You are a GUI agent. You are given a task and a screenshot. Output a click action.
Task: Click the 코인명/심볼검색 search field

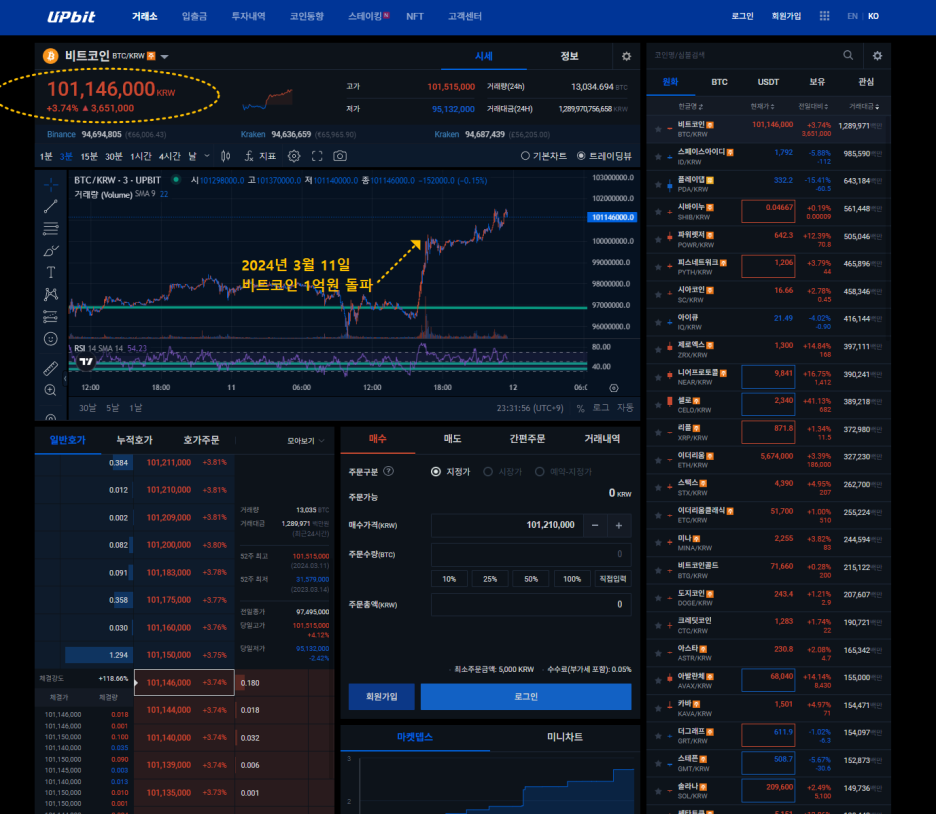pos(744,56)
